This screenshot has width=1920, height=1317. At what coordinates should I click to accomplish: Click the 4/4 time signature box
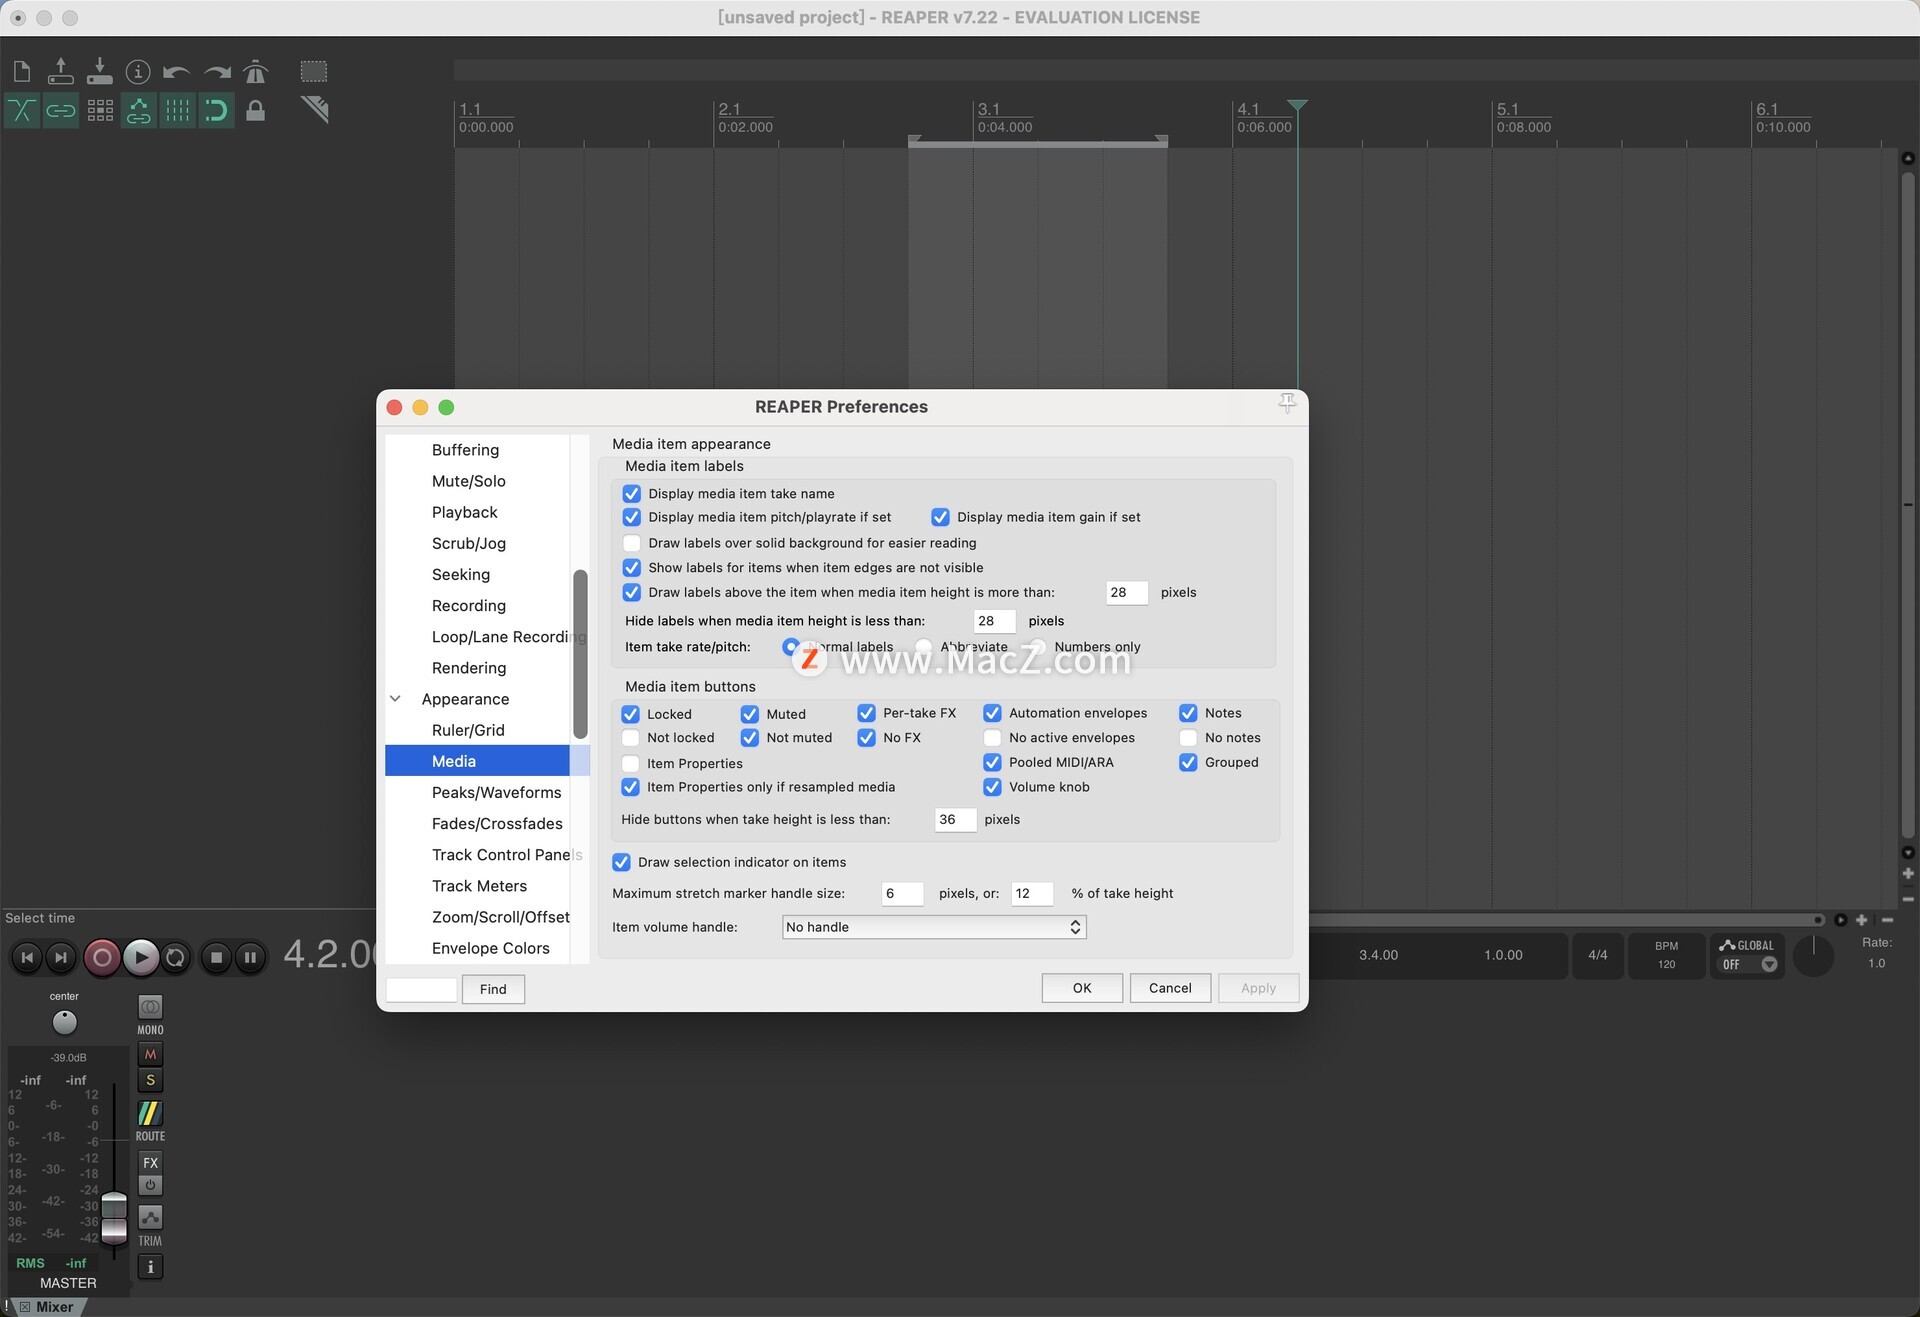1598,955
